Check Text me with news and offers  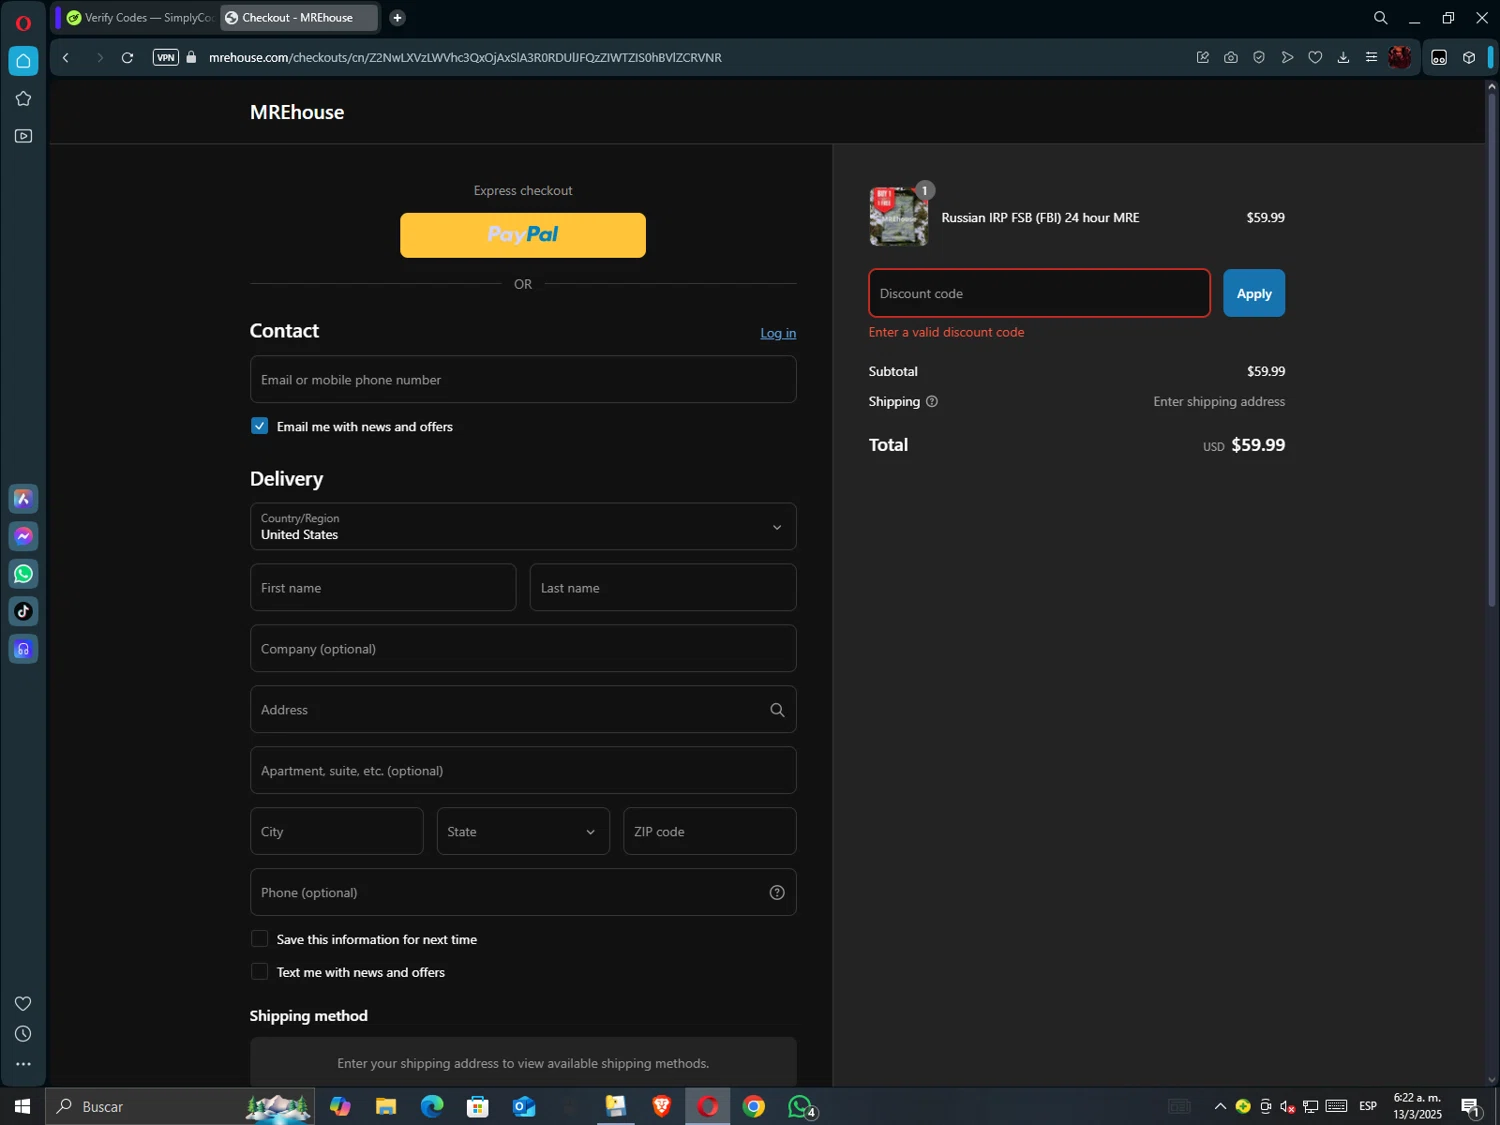click(x=260, y=972)
